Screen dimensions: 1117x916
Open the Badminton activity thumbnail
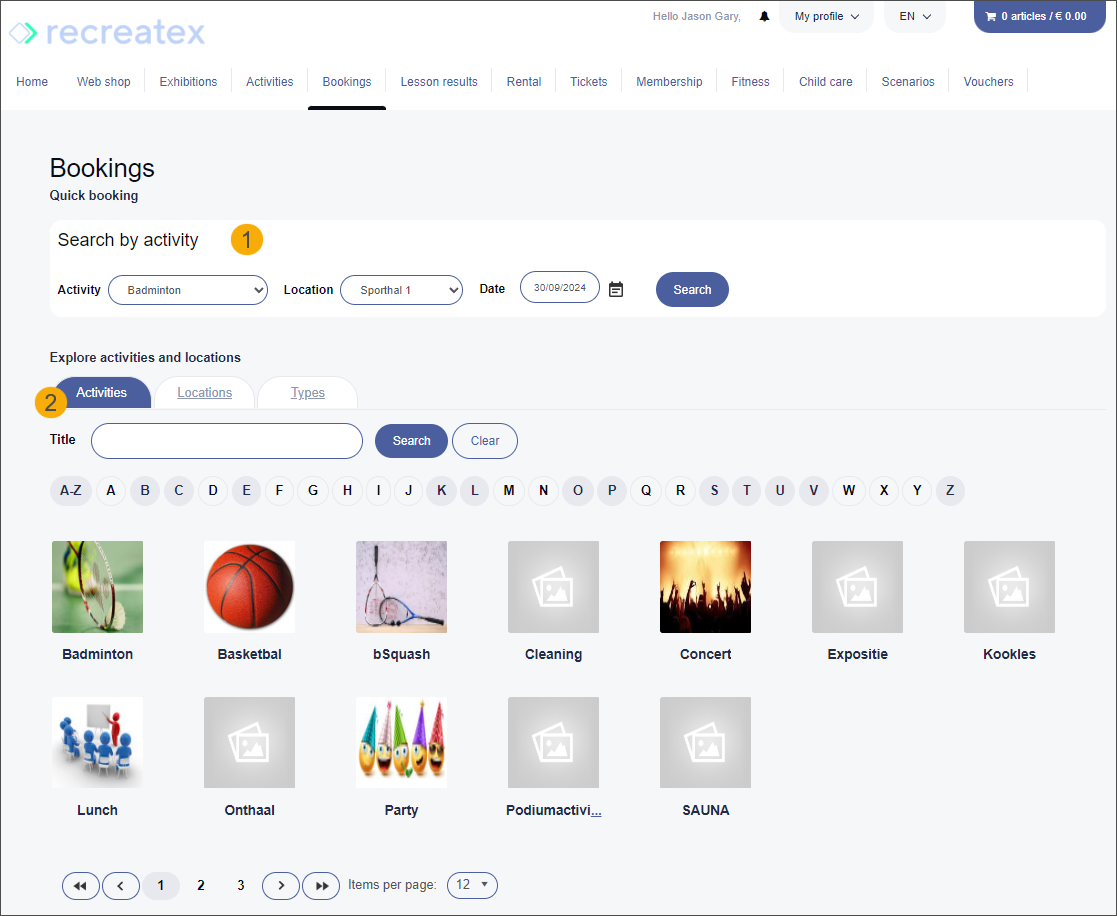tap(97, 587)
